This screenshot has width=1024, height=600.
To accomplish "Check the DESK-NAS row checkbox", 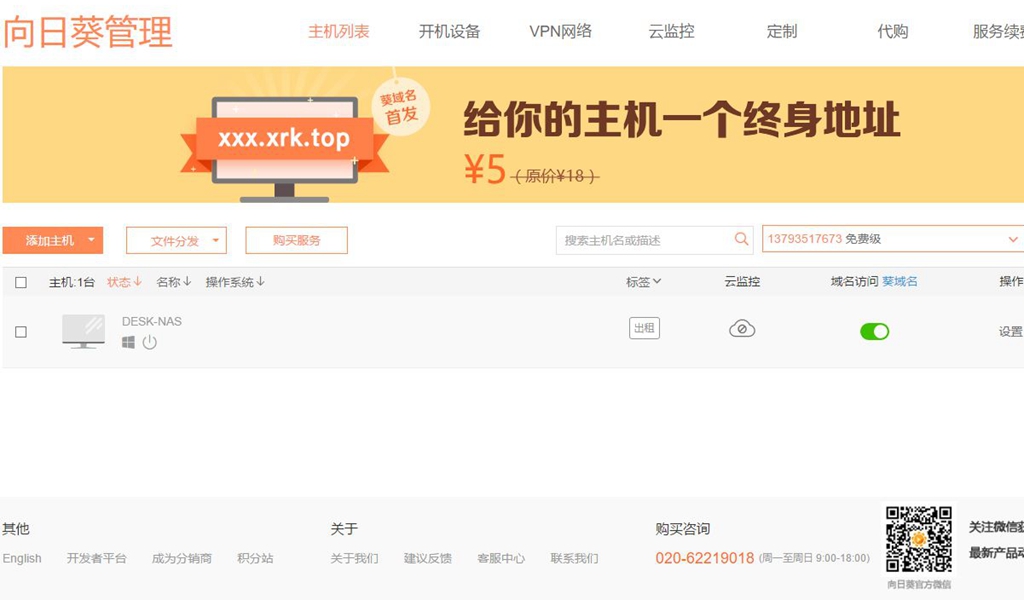I will pyautogui.click(x=21, y=331).
